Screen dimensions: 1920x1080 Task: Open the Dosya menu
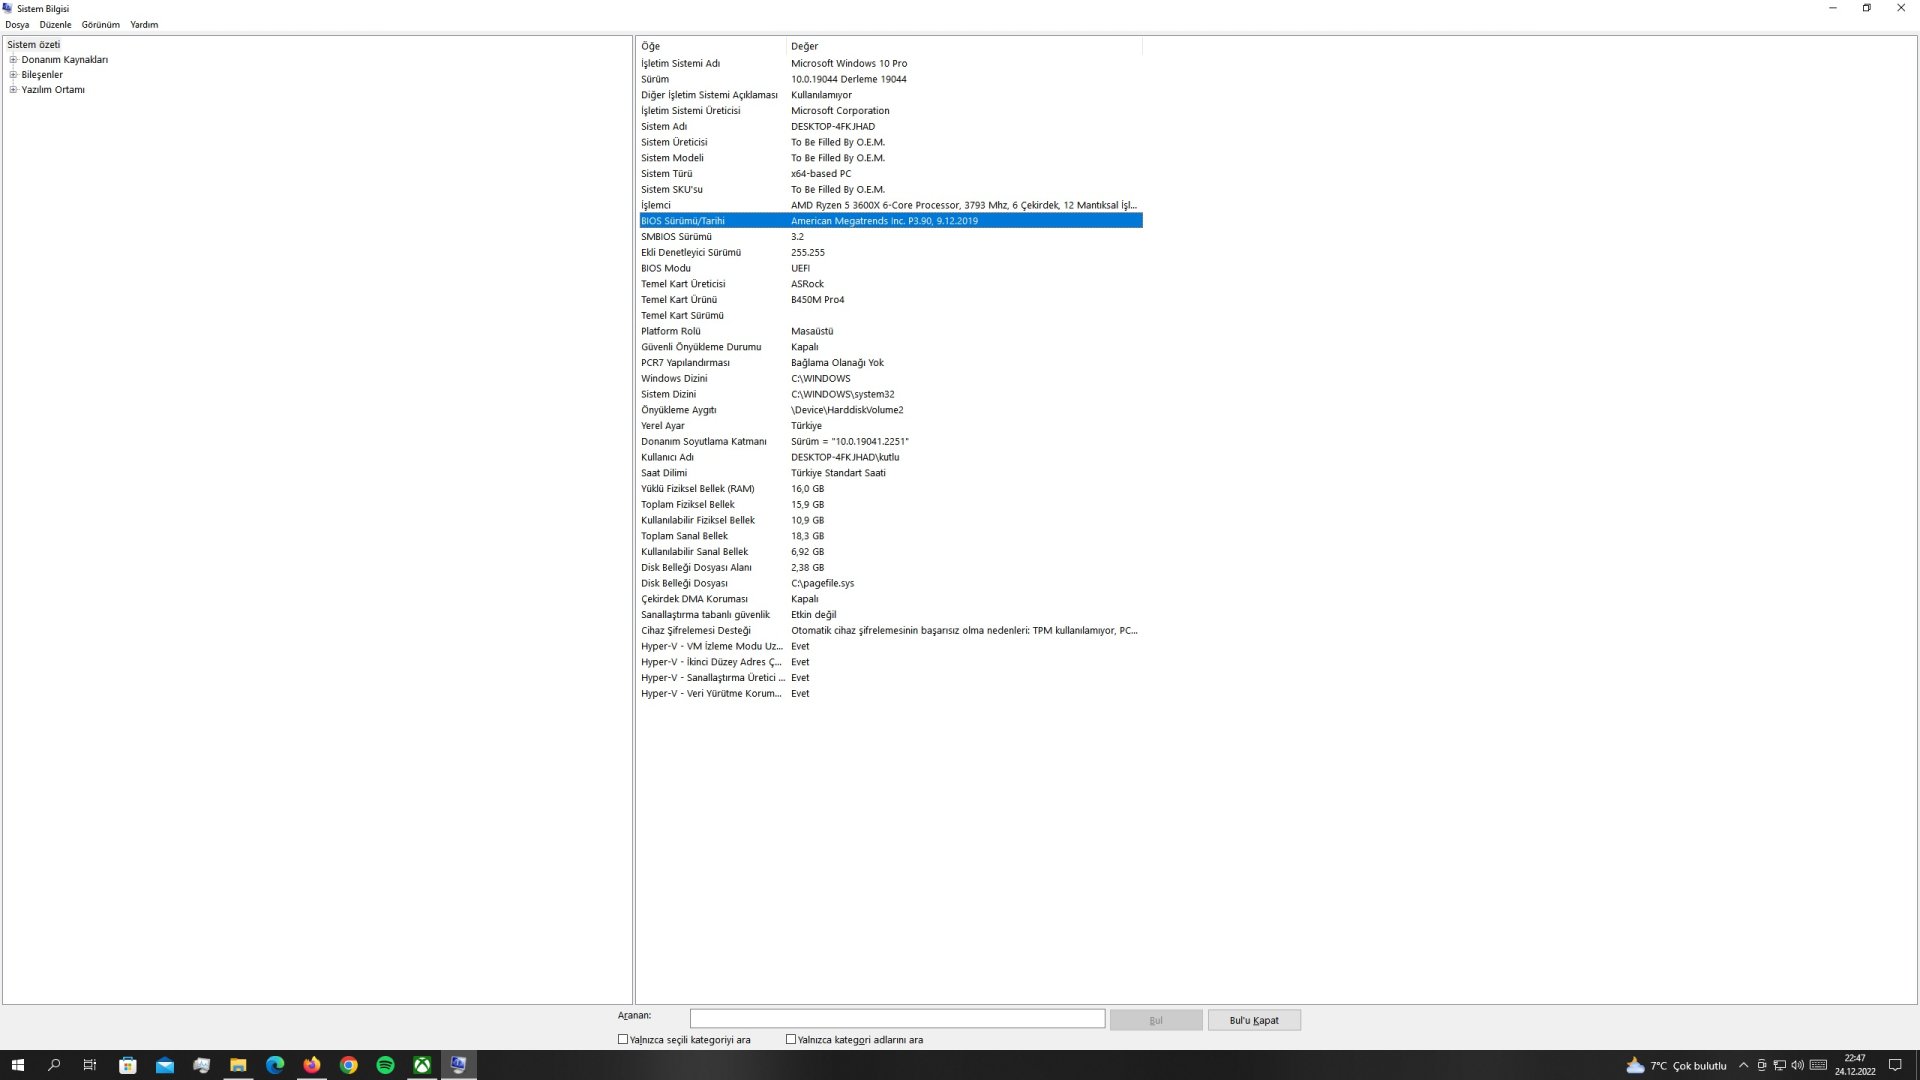pyautogui.click(x=17, y=24)
